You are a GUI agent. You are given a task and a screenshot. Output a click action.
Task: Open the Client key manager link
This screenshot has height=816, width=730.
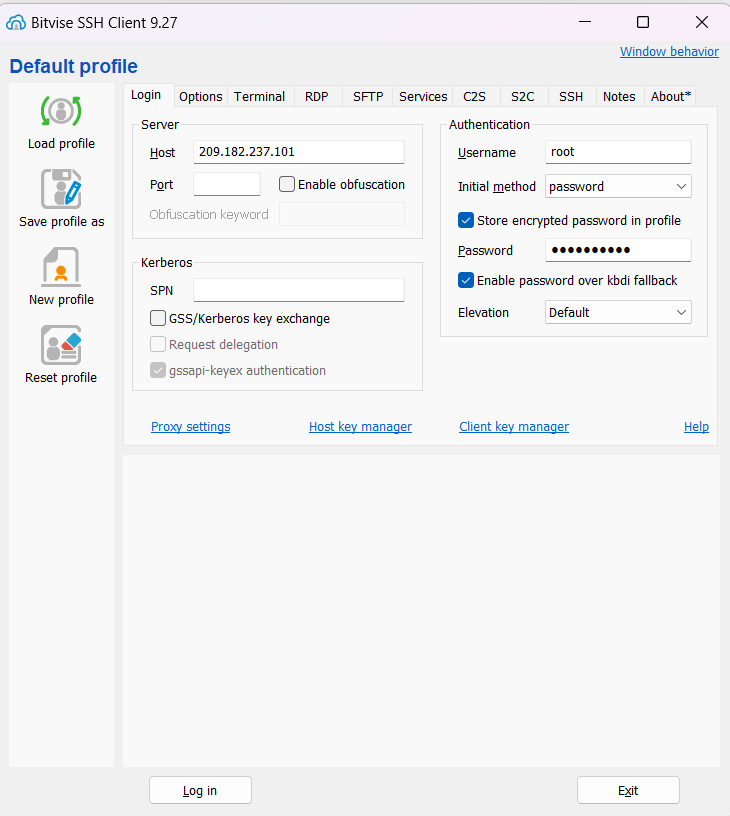(514, 426)
